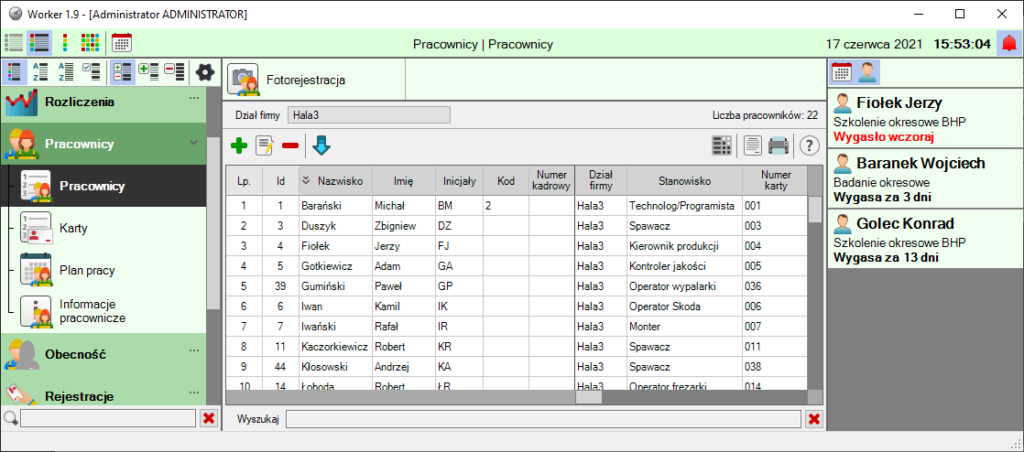This screenshot has width=1024, height=452.
Task: Focus the Wyszukaj search field
Action: pyautogui.click(x=543, y=419)
